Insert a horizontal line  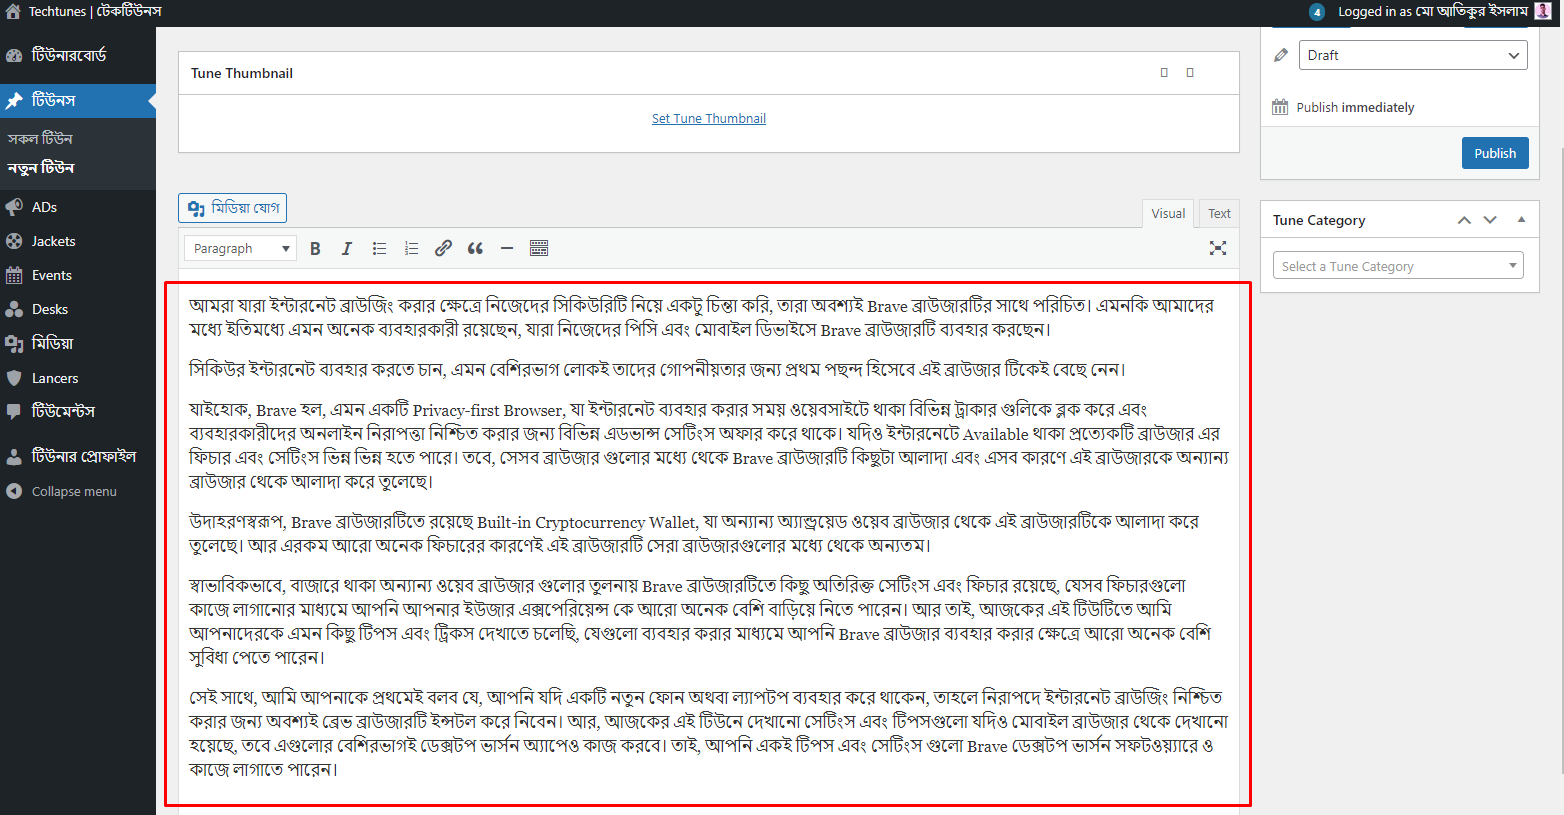coord(507,247)
